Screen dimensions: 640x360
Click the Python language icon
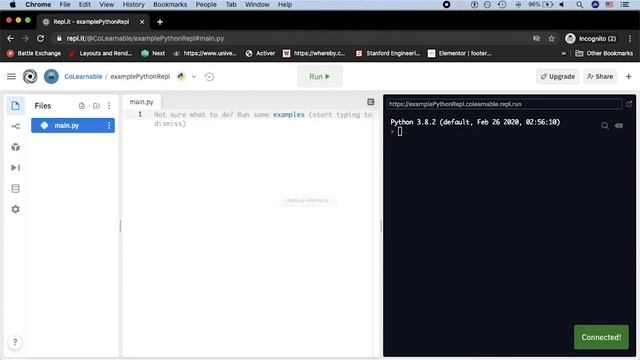[x=181, y=76]
